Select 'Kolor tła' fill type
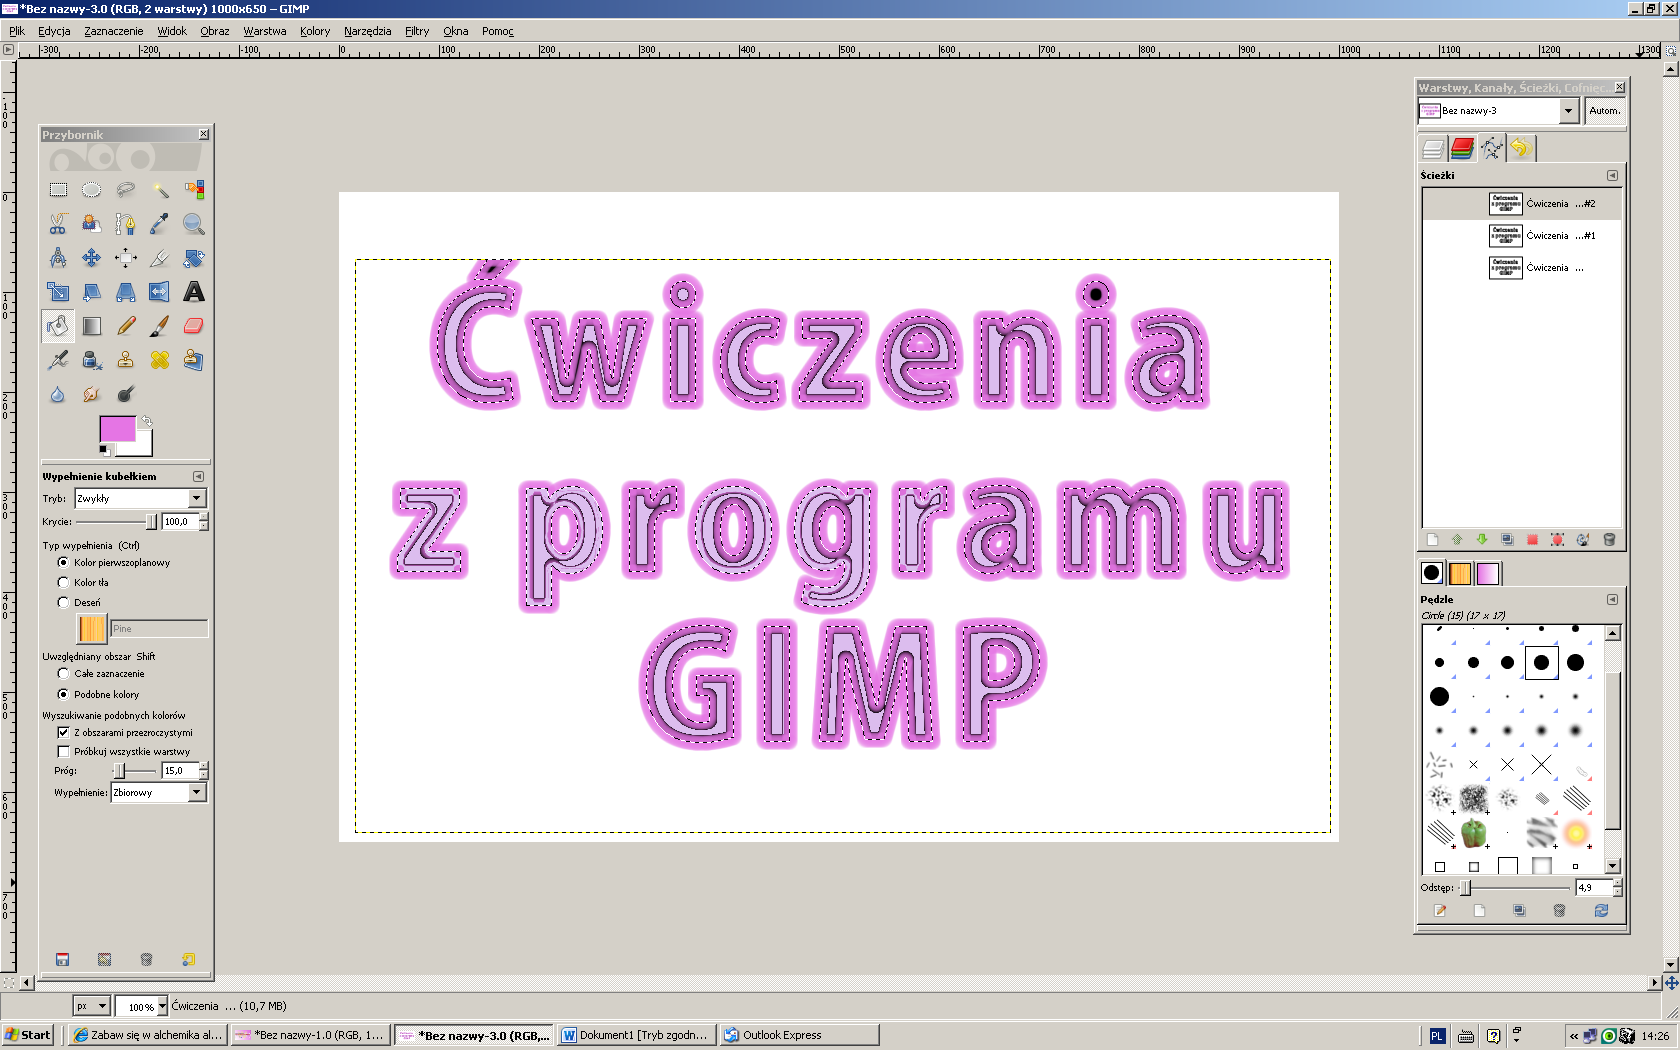1680x1050 pixels. click(x=63, y=582)
